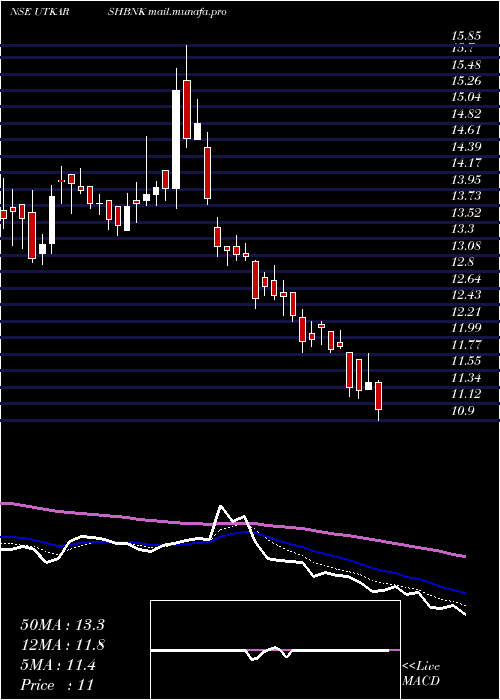
Task: Click the 14.17 price axis label
Action: click(466, 163)
